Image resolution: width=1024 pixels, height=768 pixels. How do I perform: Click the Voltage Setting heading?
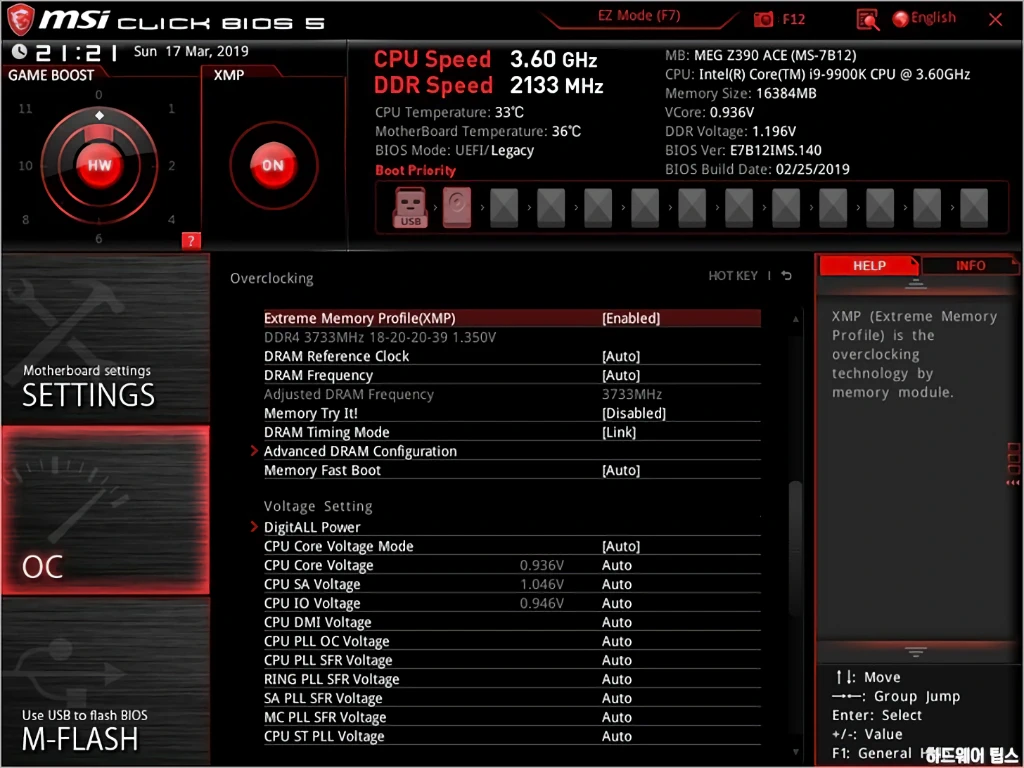pyautogui.click(x=318, y=506)
